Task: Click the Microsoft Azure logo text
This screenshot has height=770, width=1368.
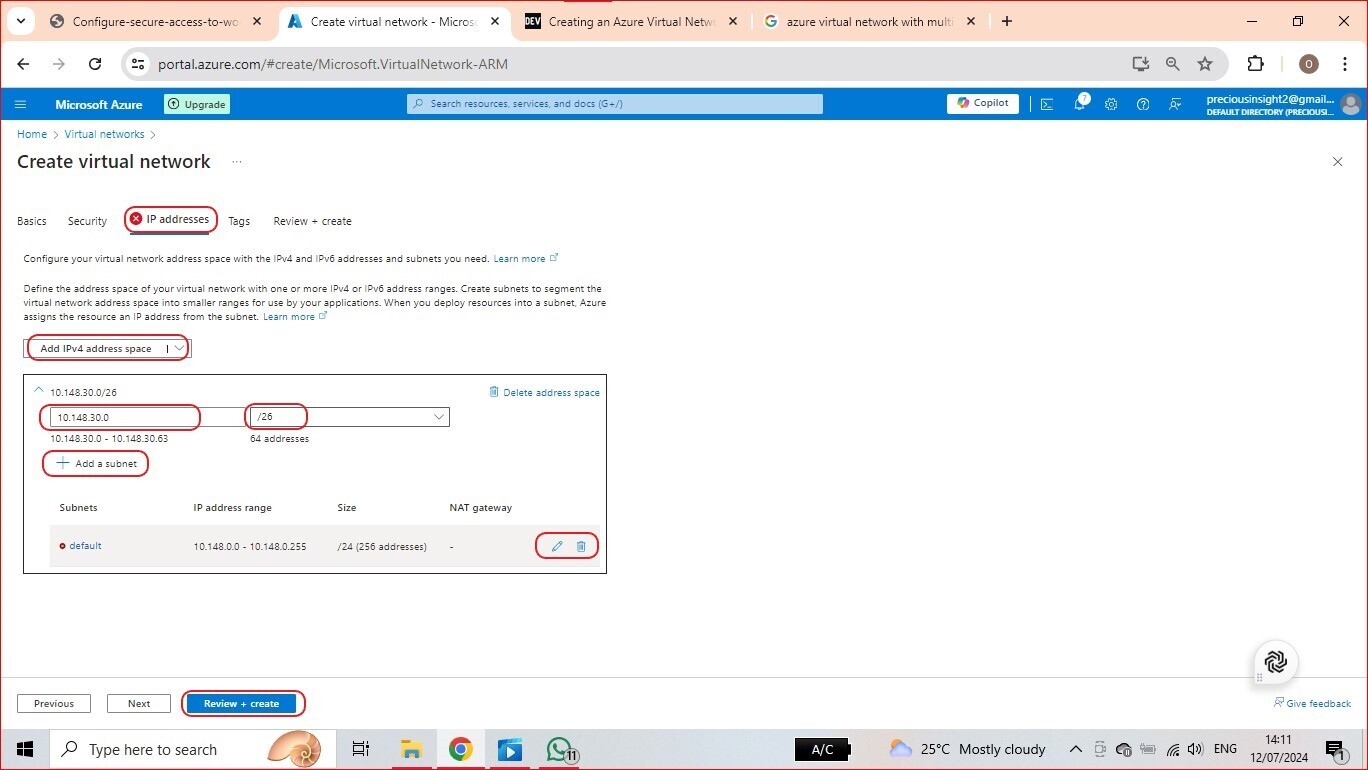Action: pos(99,104)
